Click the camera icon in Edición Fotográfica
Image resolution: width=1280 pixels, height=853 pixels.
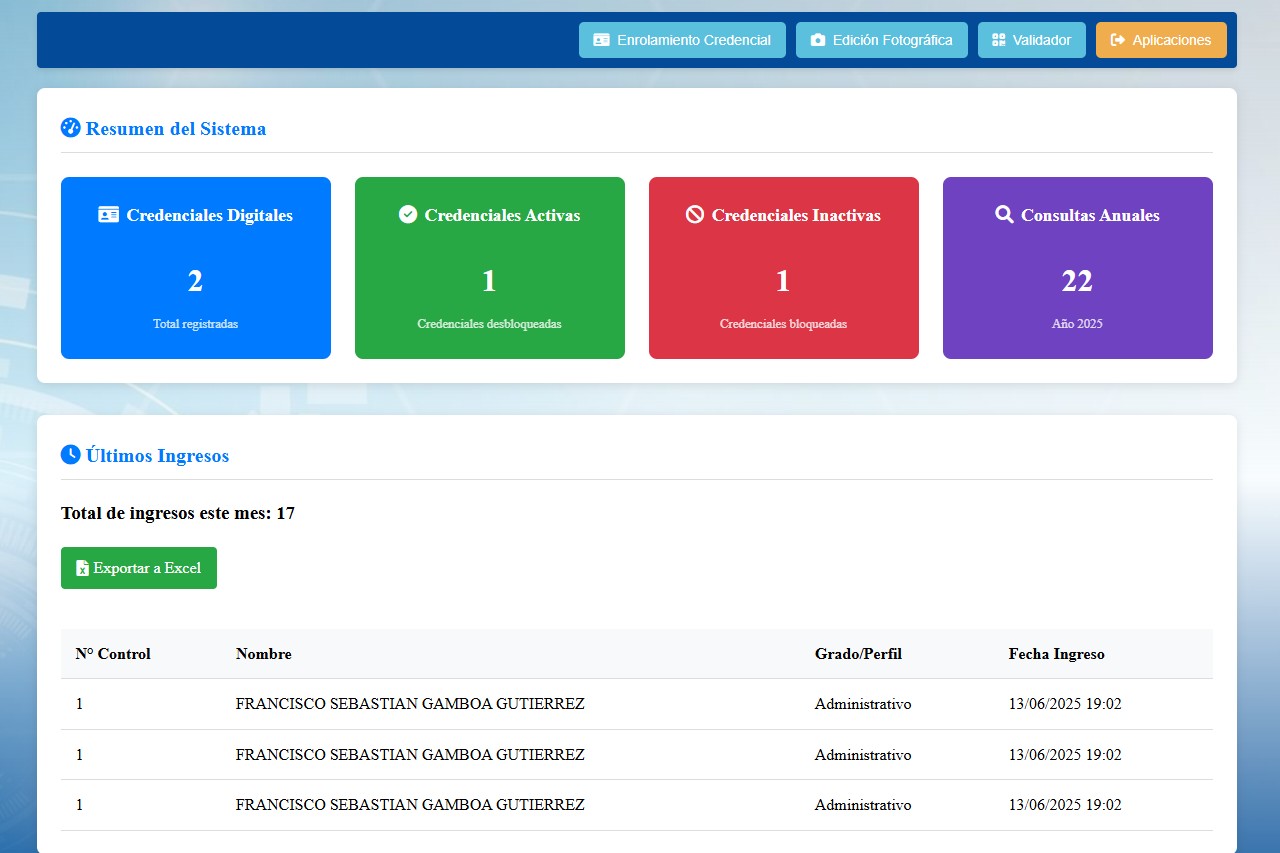pyautogui.click(x=818, y=40)
